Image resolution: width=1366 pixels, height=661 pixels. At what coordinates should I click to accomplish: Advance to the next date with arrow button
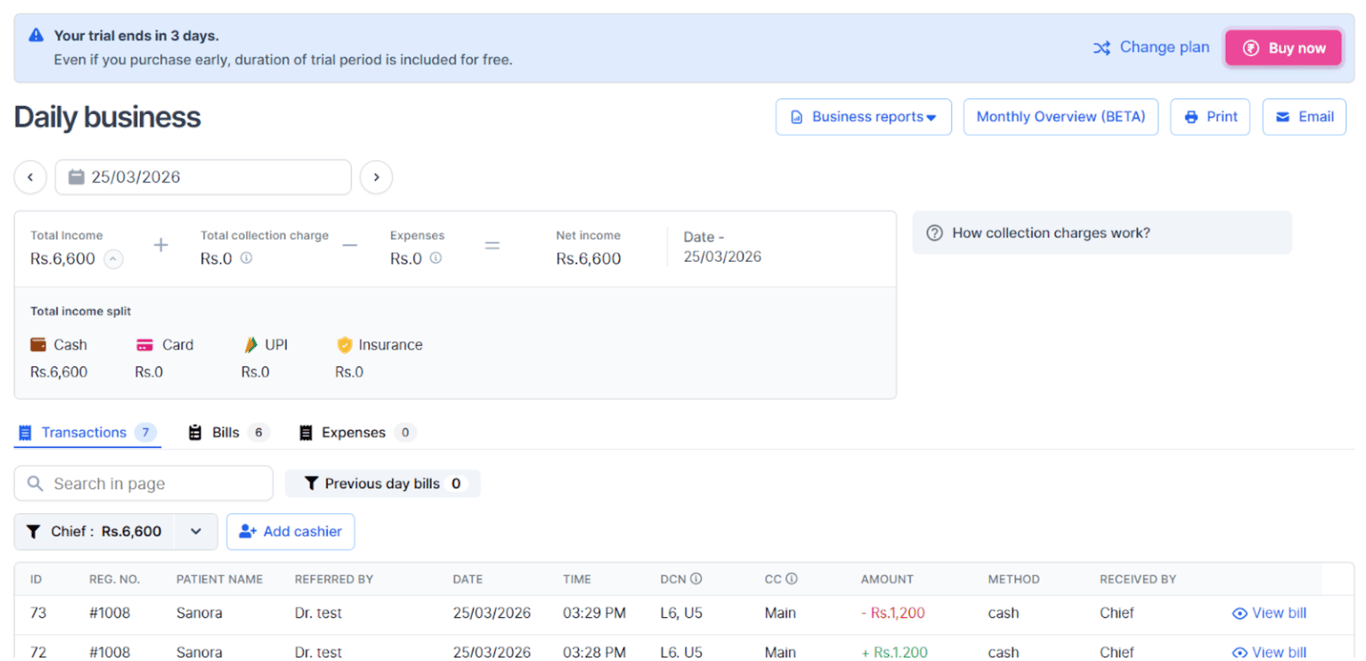tap(376, 177)
